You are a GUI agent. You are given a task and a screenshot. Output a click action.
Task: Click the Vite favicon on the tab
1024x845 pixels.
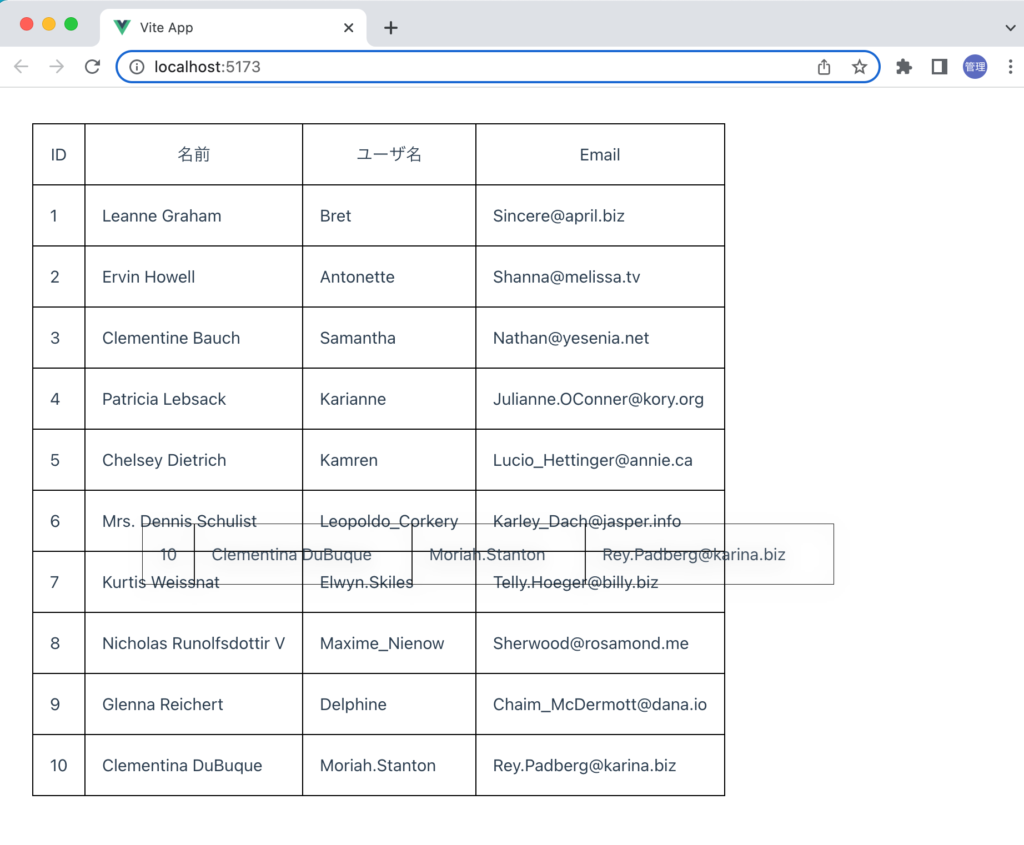click(x=120, y=27)
